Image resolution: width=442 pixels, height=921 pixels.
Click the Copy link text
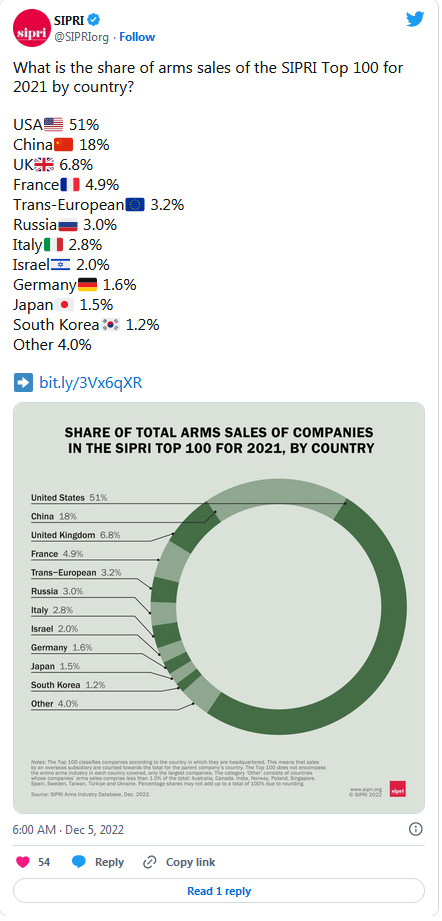191,862
